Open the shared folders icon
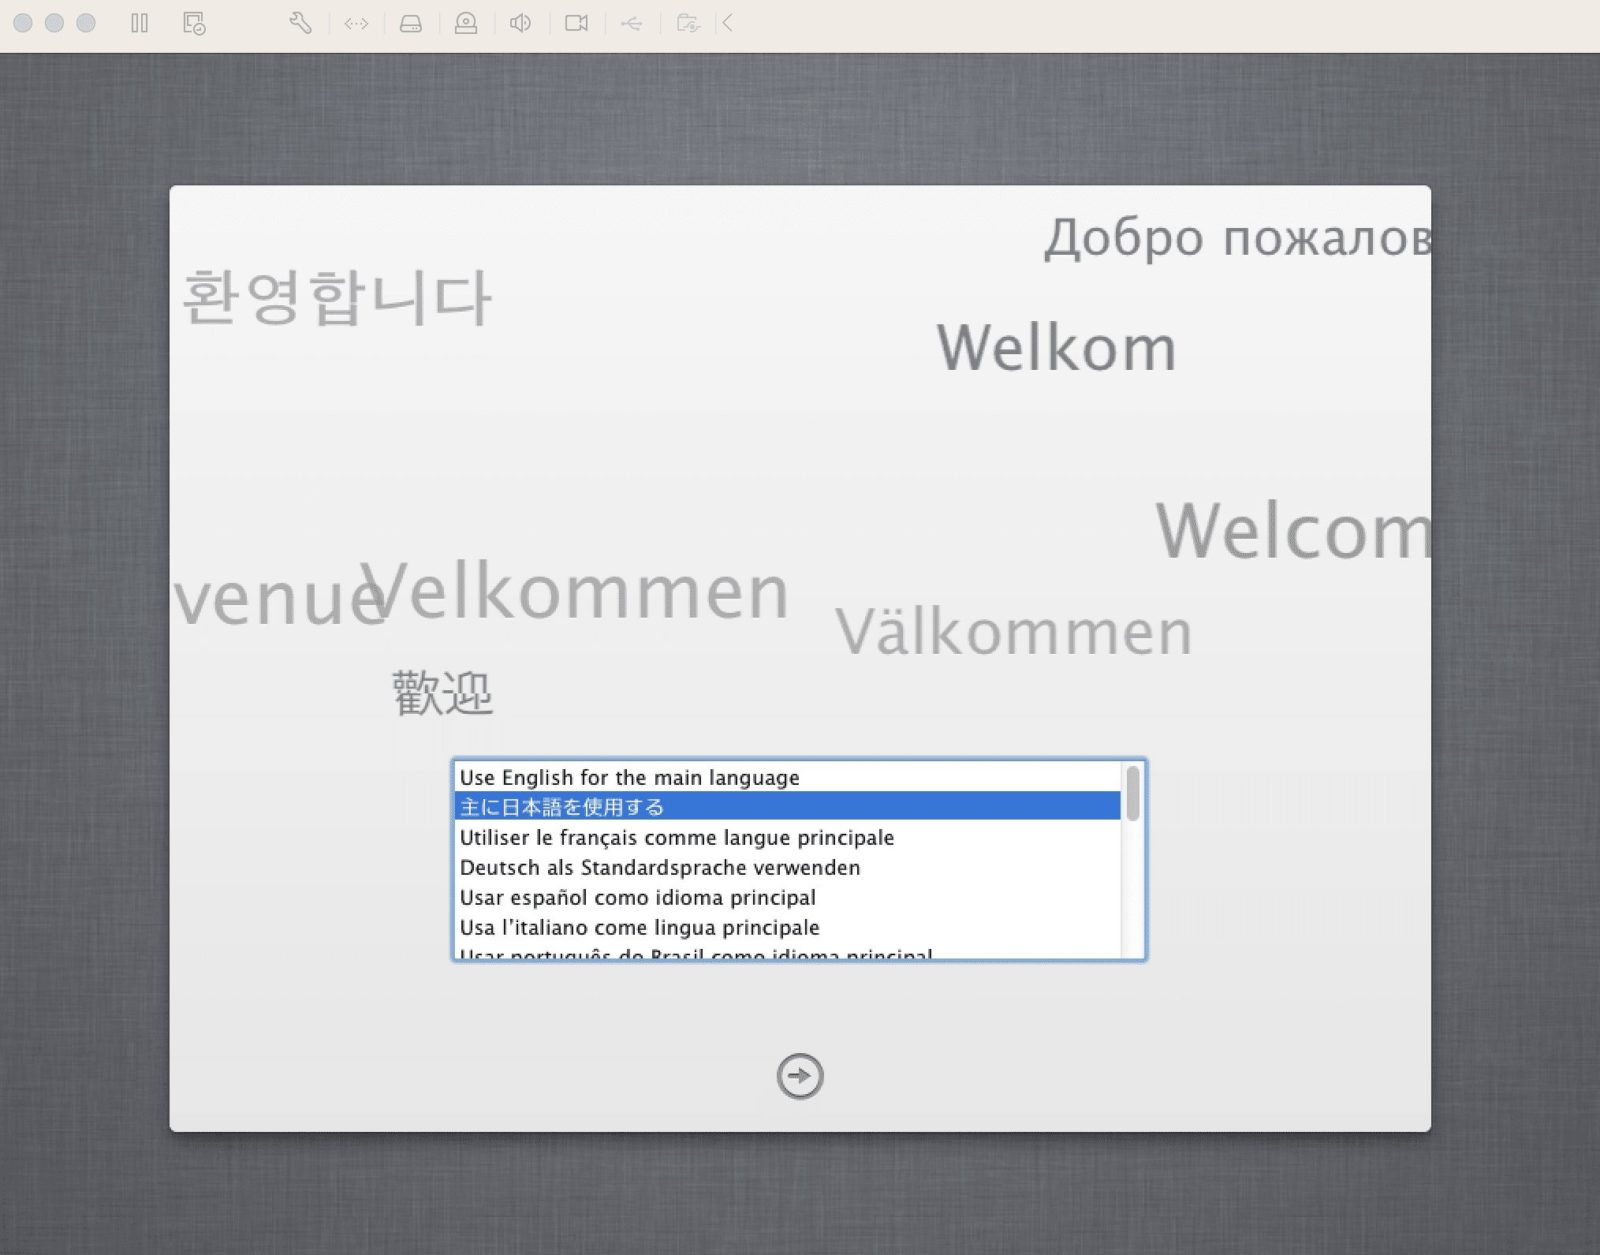The image size is (1600, 1255). (x=688, y=23)
